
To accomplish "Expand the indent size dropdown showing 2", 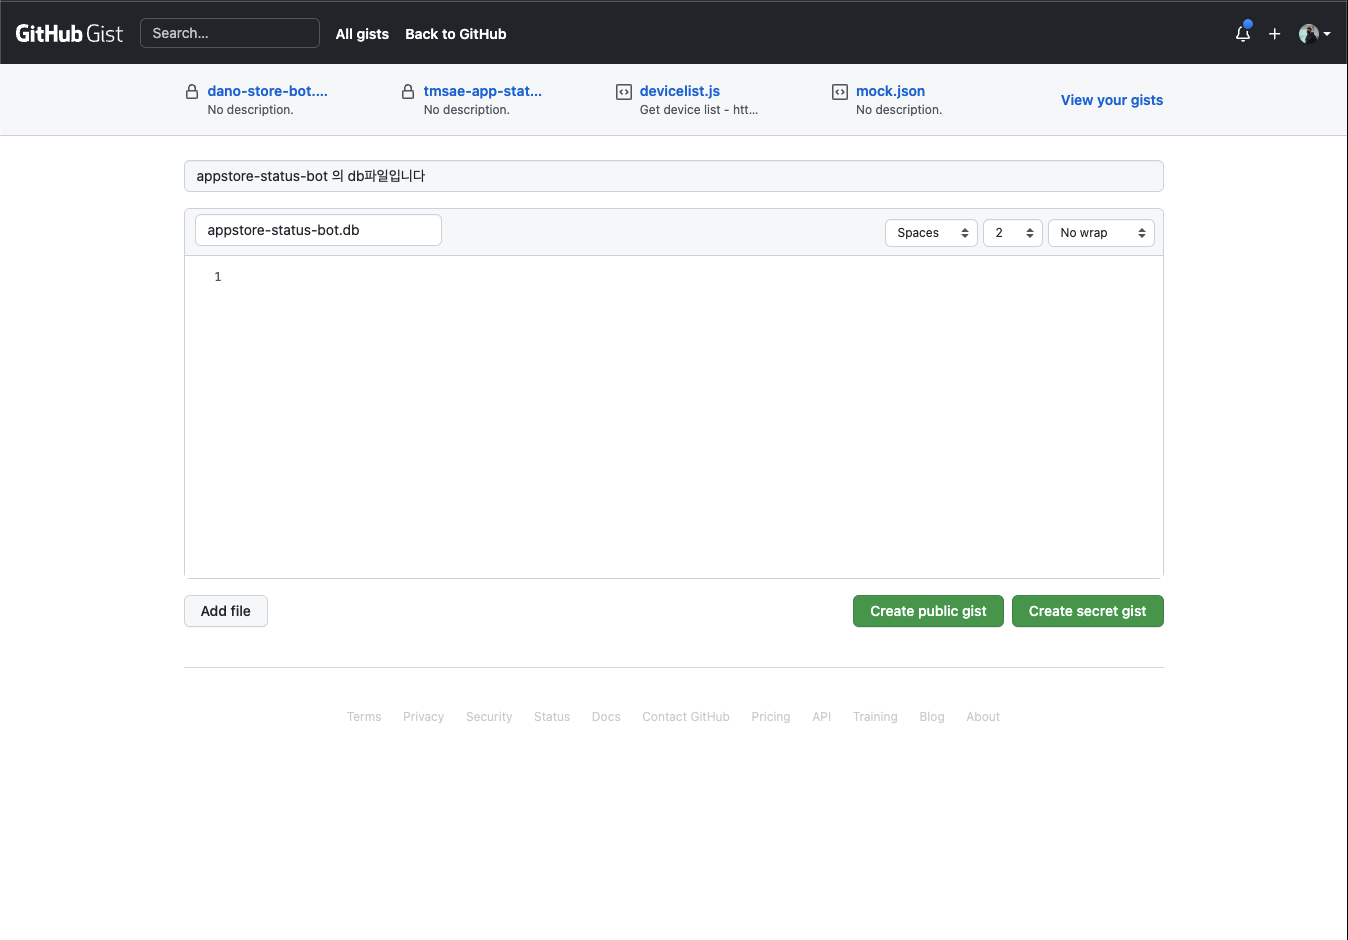I will tap(1012, 233).
